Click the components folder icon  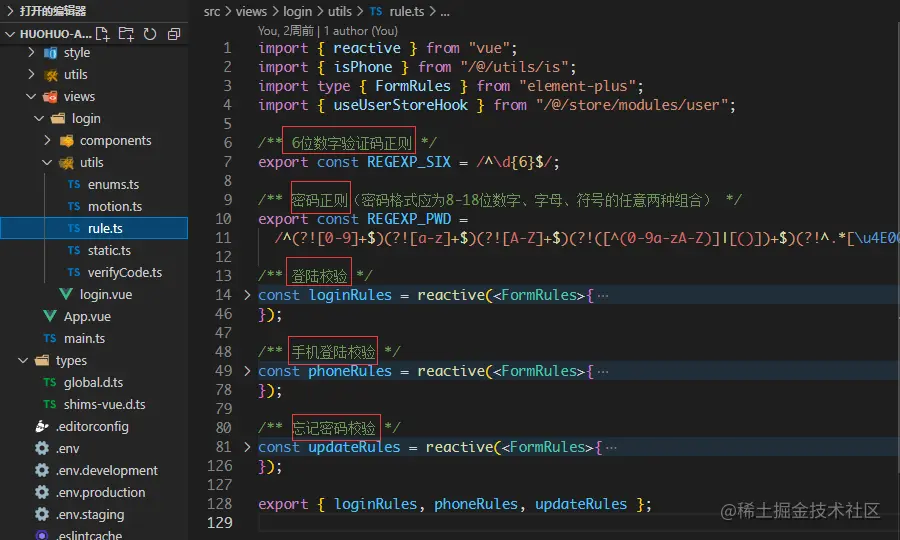click(67, 141)
